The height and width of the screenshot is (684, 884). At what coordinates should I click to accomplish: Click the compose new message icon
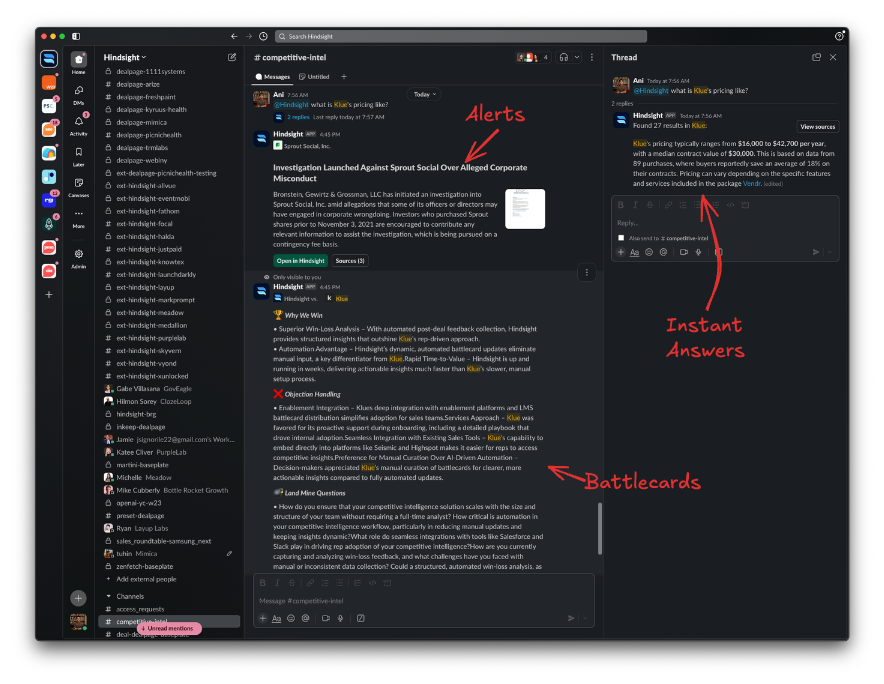click(x=232, y=57)
